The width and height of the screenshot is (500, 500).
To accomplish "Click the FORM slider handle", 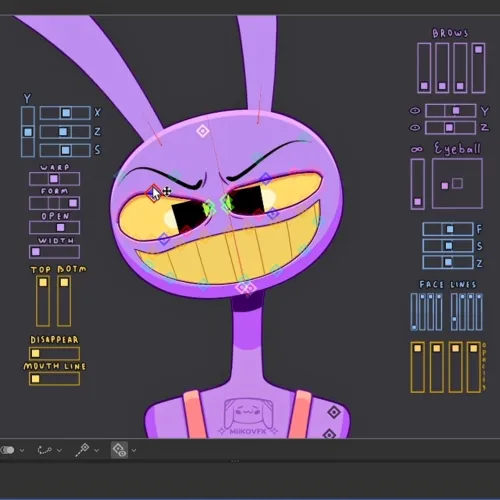I will tap(73, 203).
